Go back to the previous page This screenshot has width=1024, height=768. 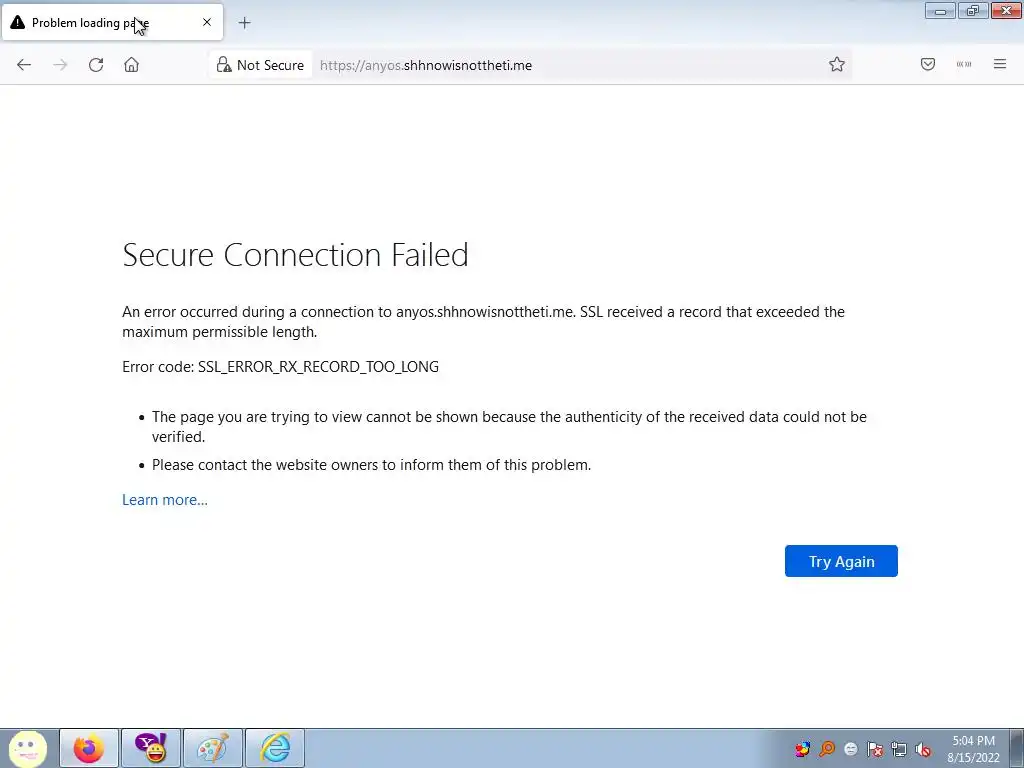24,65
